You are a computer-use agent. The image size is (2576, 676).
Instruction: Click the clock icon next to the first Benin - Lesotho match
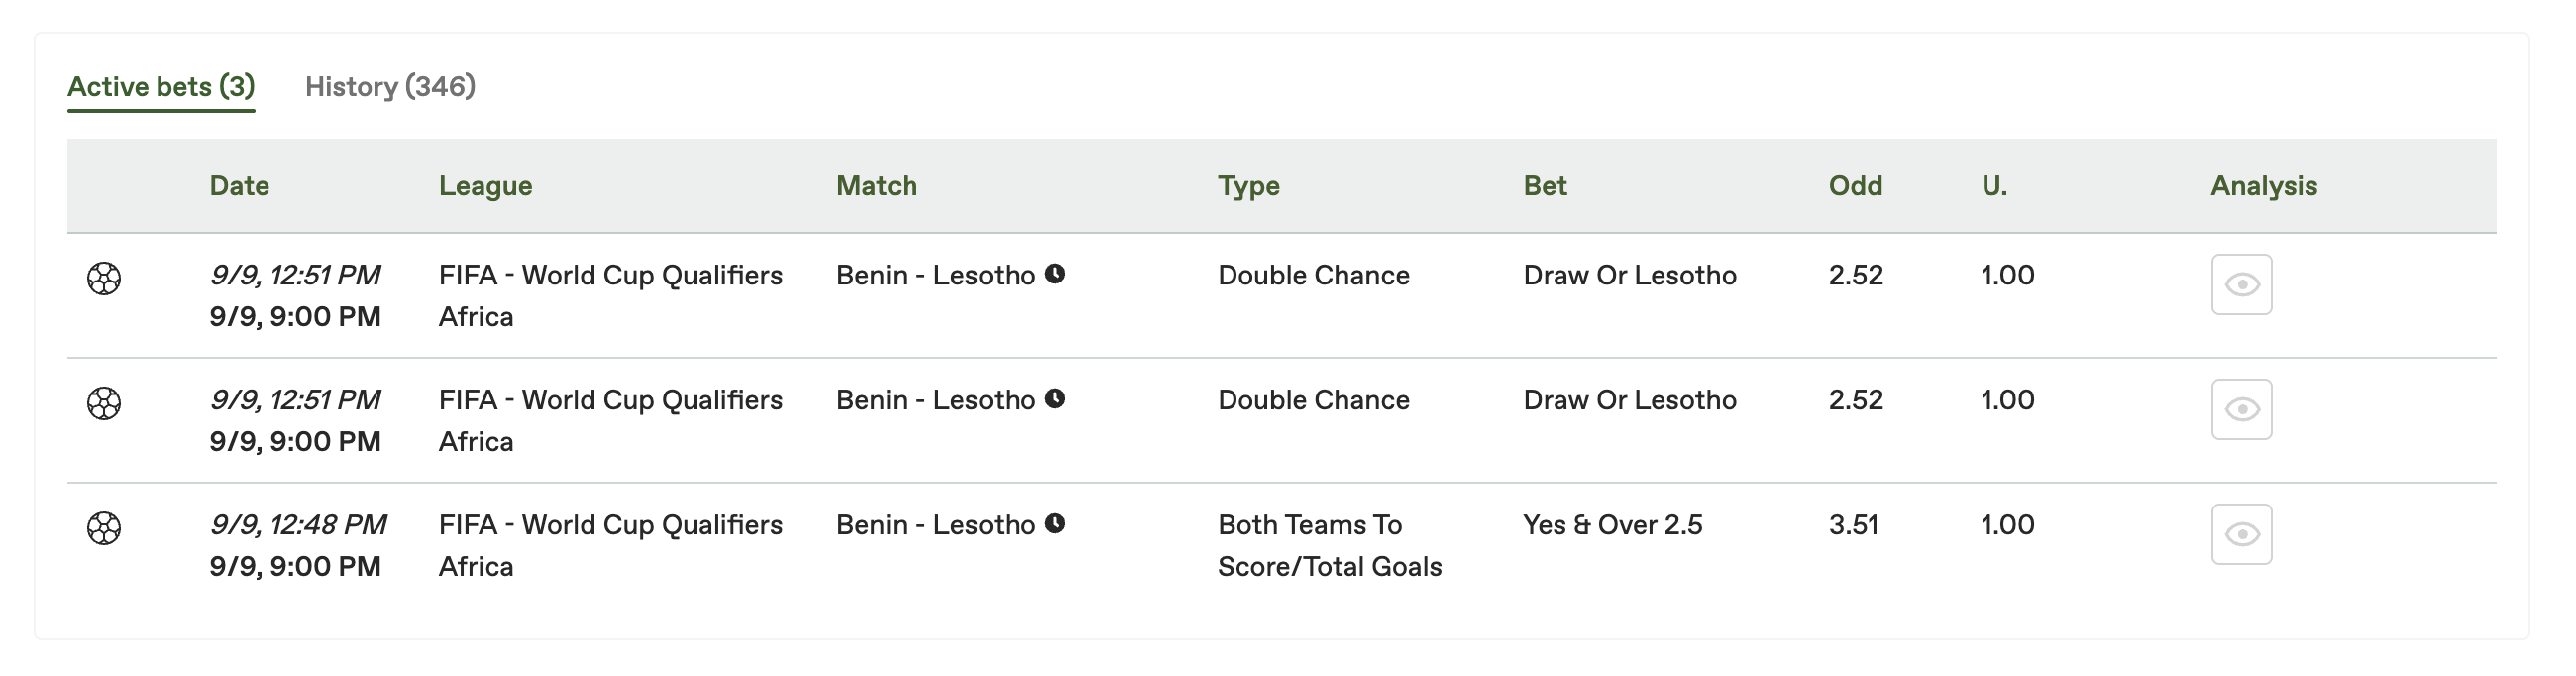(x=1055, y=274)
